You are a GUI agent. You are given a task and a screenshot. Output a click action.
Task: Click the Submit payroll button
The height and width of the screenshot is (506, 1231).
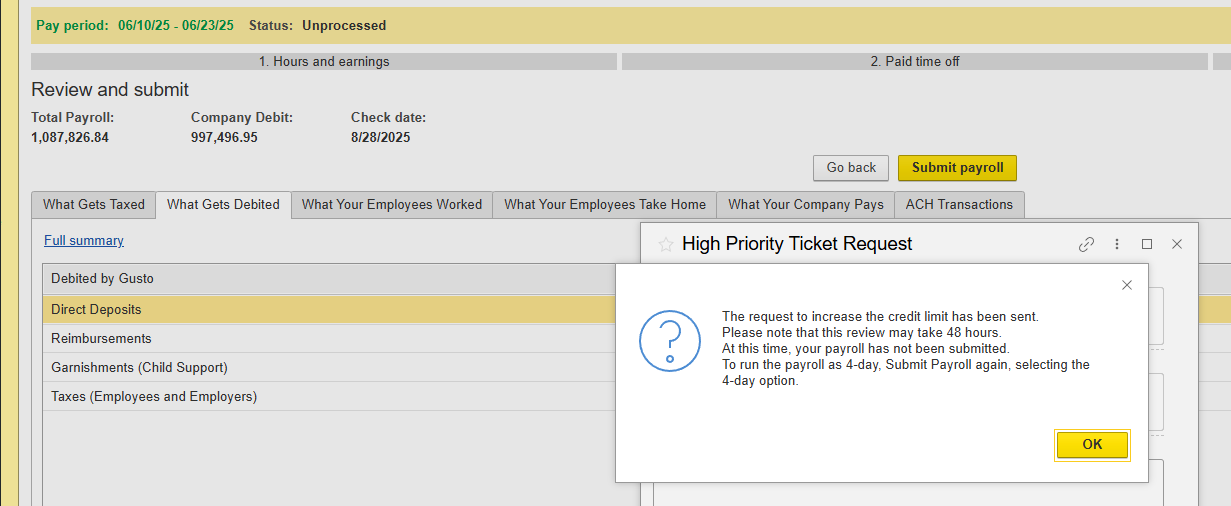click(x=957, y=168)
